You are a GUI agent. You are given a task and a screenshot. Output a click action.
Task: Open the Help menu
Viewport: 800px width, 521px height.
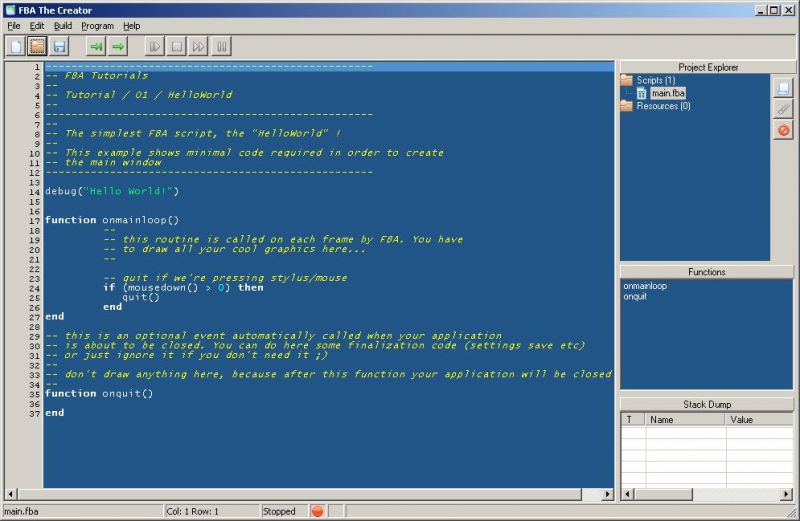(x=132, y=26)
